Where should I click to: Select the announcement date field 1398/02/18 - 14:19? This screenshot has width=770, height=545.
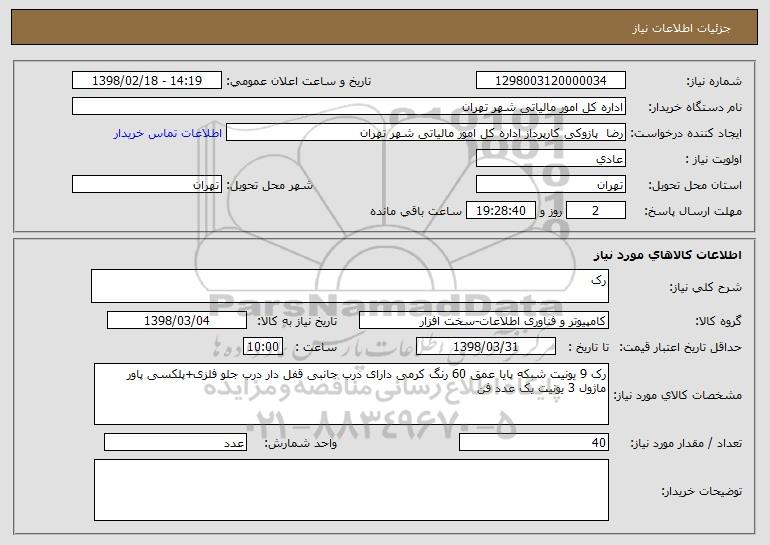coord(147,81)
